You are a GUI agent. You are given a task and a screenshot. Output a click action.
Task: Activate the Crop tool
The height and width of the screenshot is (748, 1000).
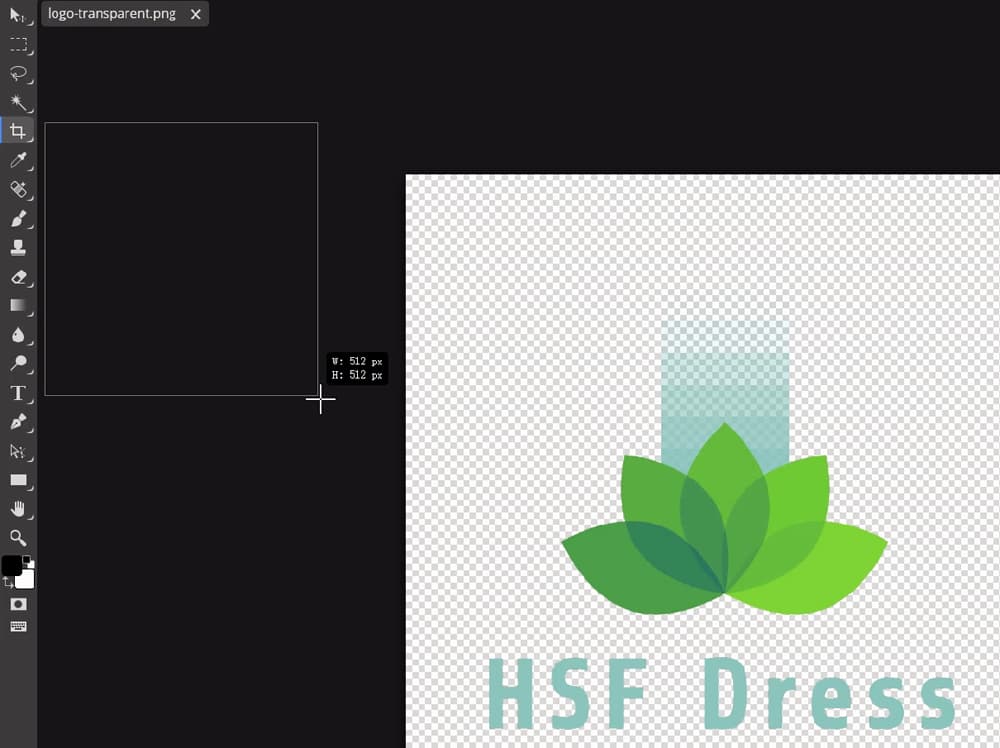18,131
